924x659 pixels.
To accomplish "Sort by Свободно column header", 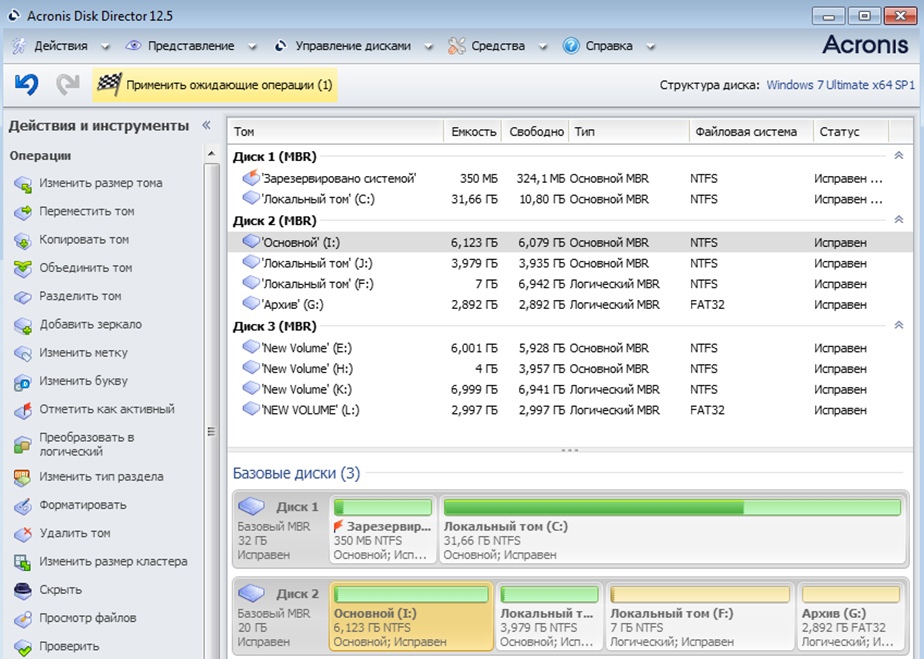I will [x=536, y=132].
